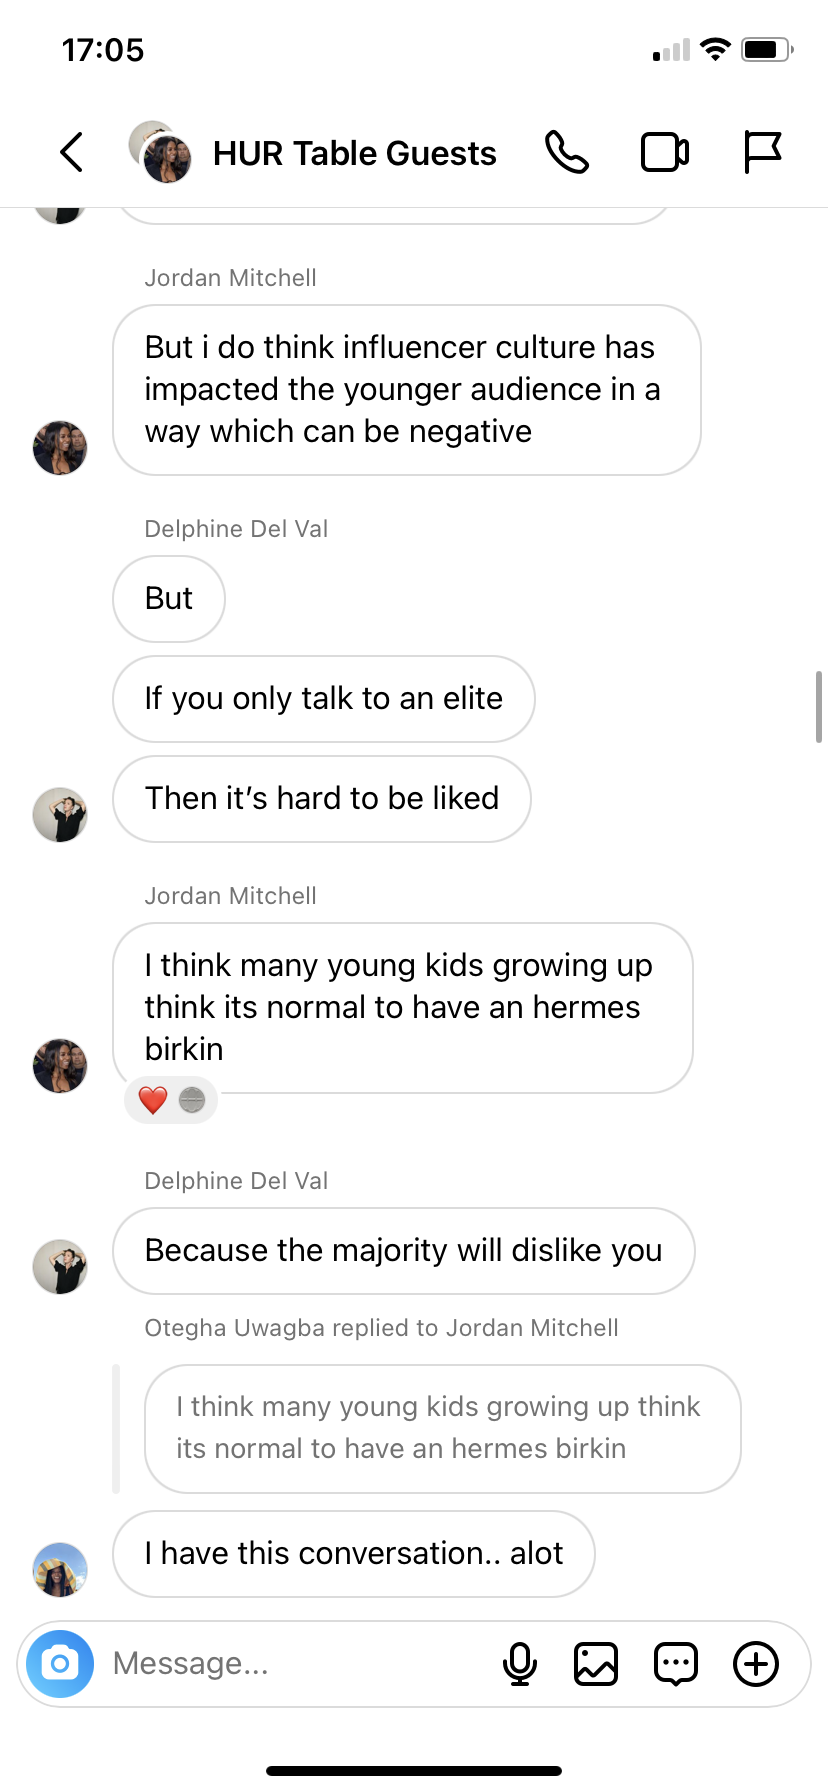Tap the flag report icon
The height and width of the screenshot is (1792, 828).
click(762, 152)
